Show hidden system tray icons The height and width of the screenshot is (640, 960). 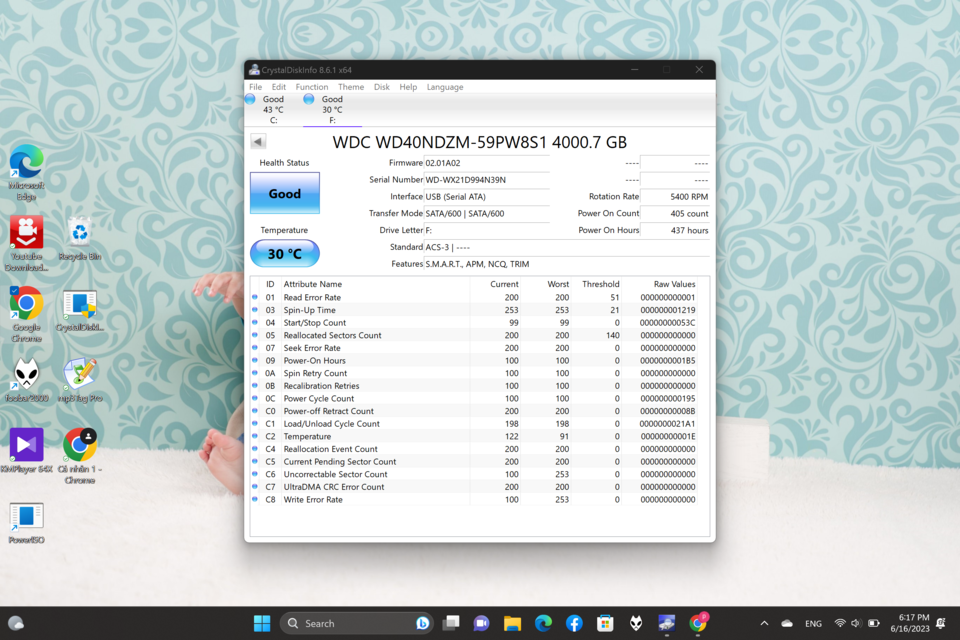[764, 623]
